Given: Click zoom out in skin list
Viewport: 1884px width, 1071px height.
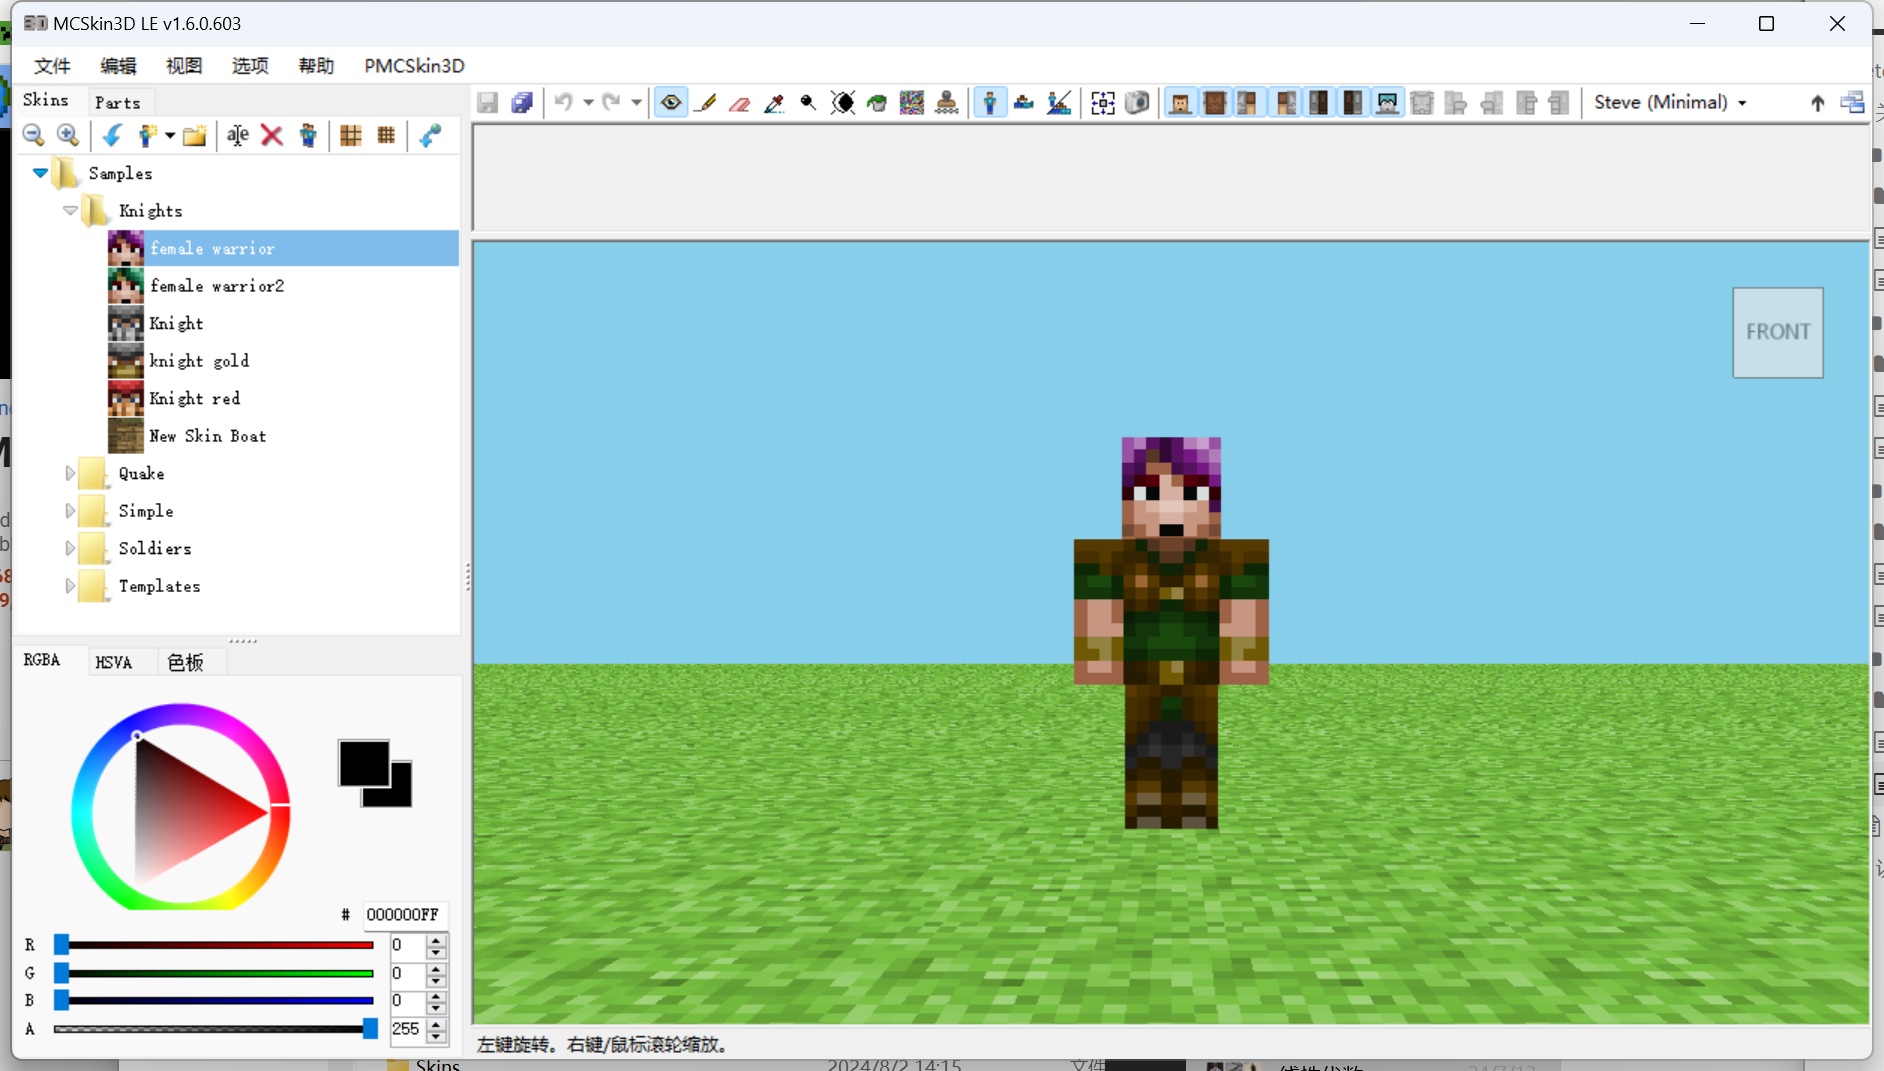Looking at the screenshot, I should click(34, 135).
